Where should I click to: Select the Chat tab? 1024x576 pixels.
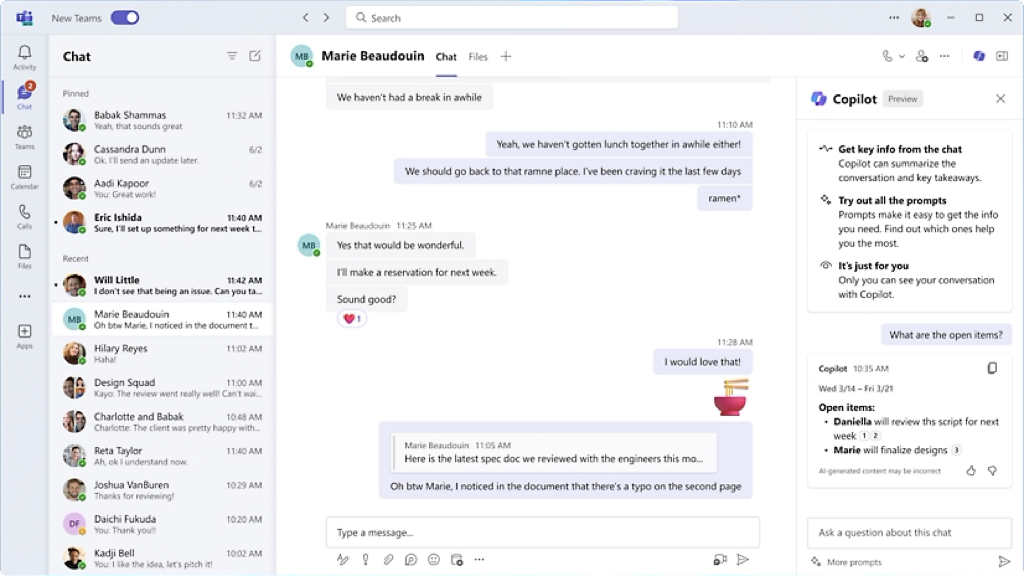(446, 57)
